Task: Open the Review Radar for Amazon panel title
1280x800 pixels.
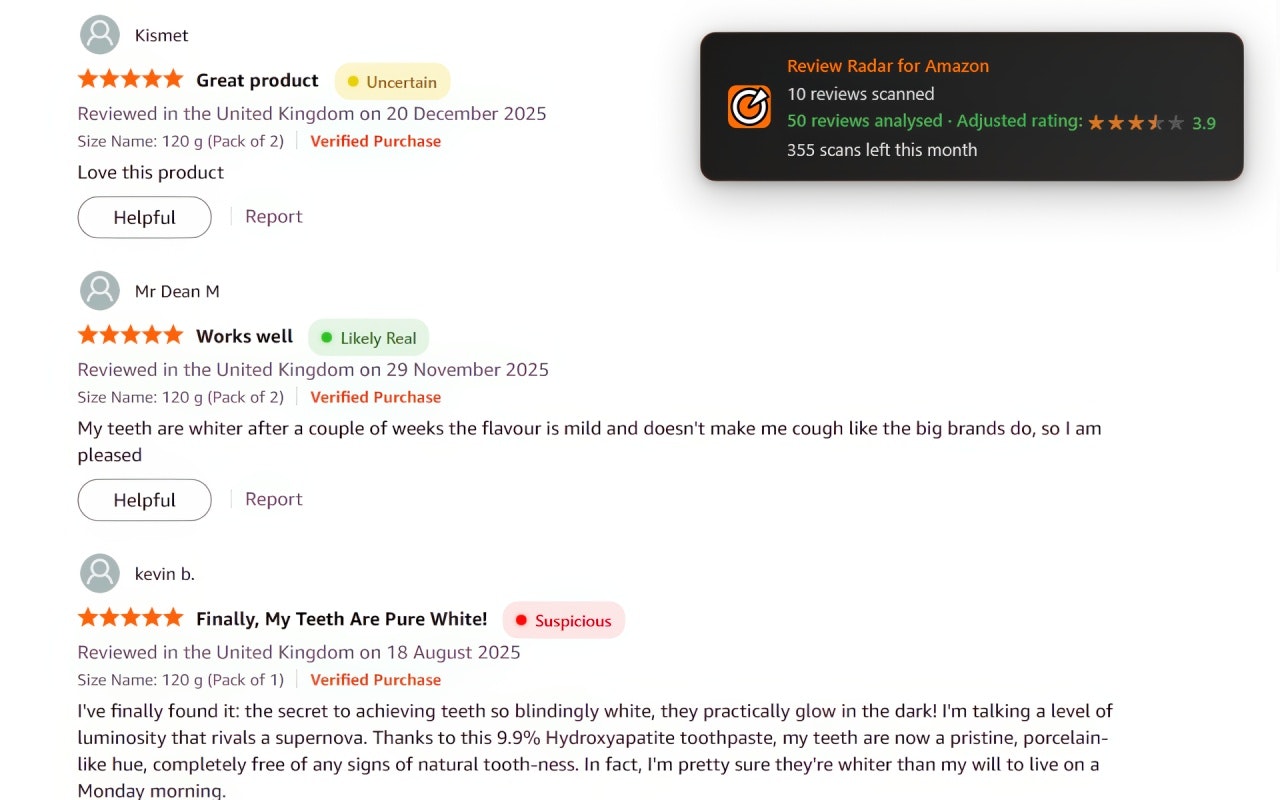Action: click(888, 65)
